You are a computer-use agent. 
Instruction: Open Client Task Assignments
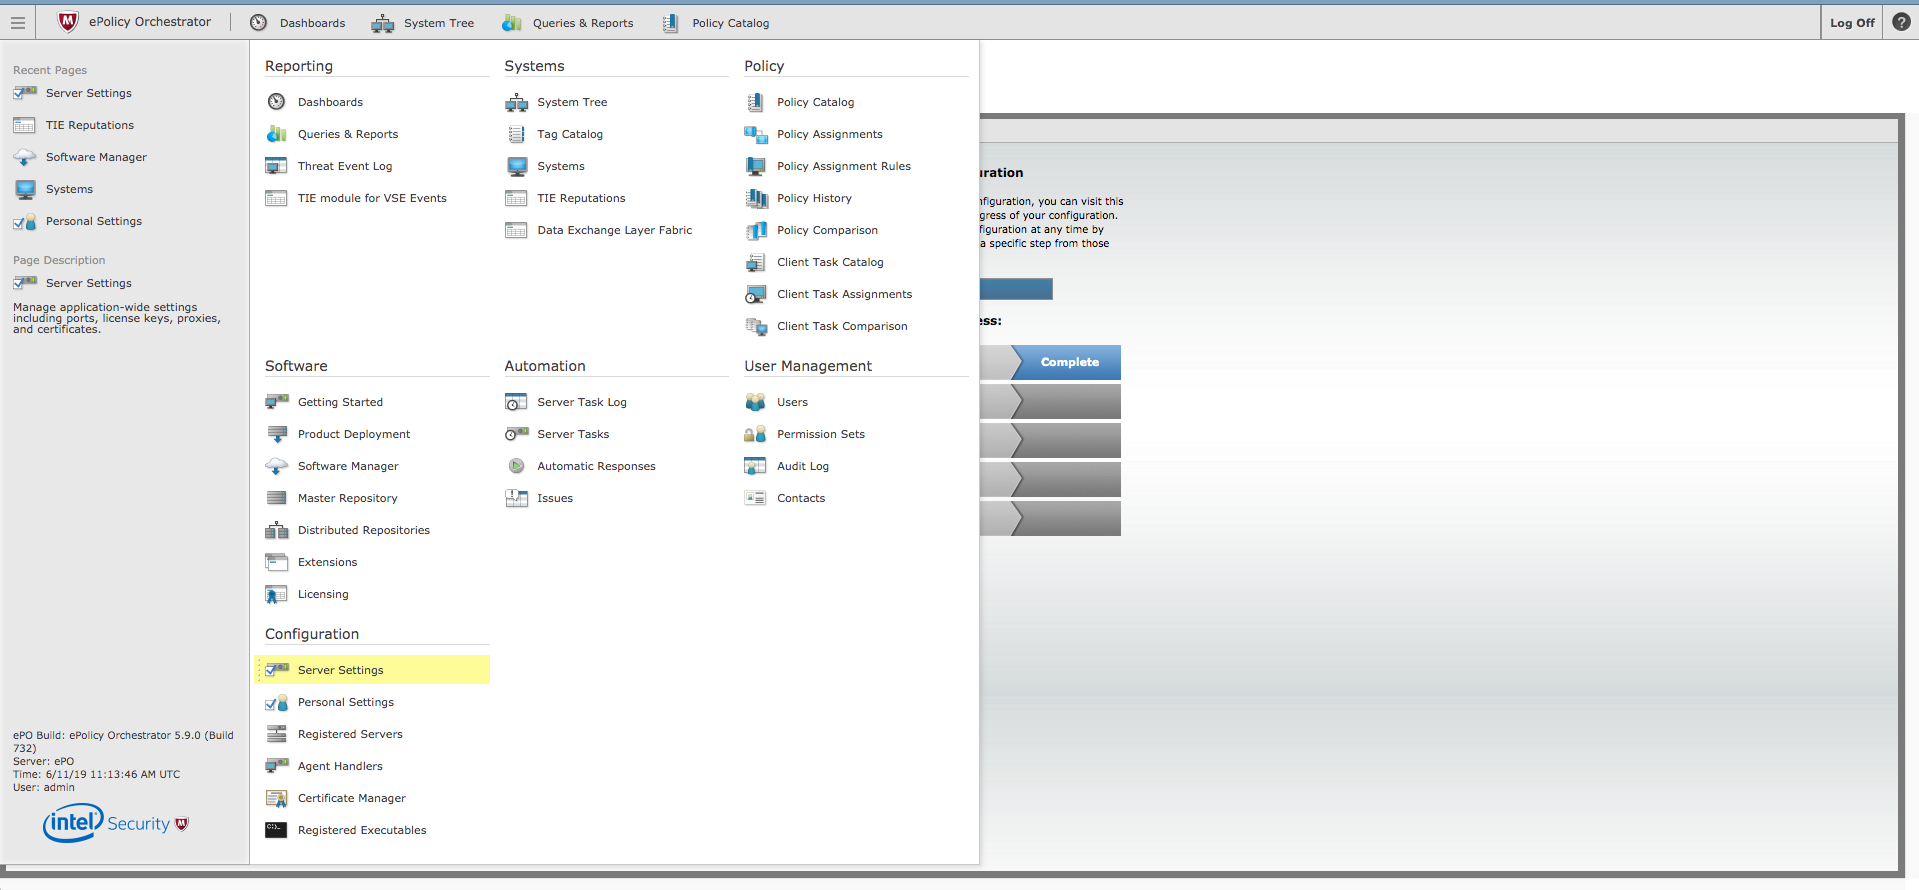tap(844, 294)
